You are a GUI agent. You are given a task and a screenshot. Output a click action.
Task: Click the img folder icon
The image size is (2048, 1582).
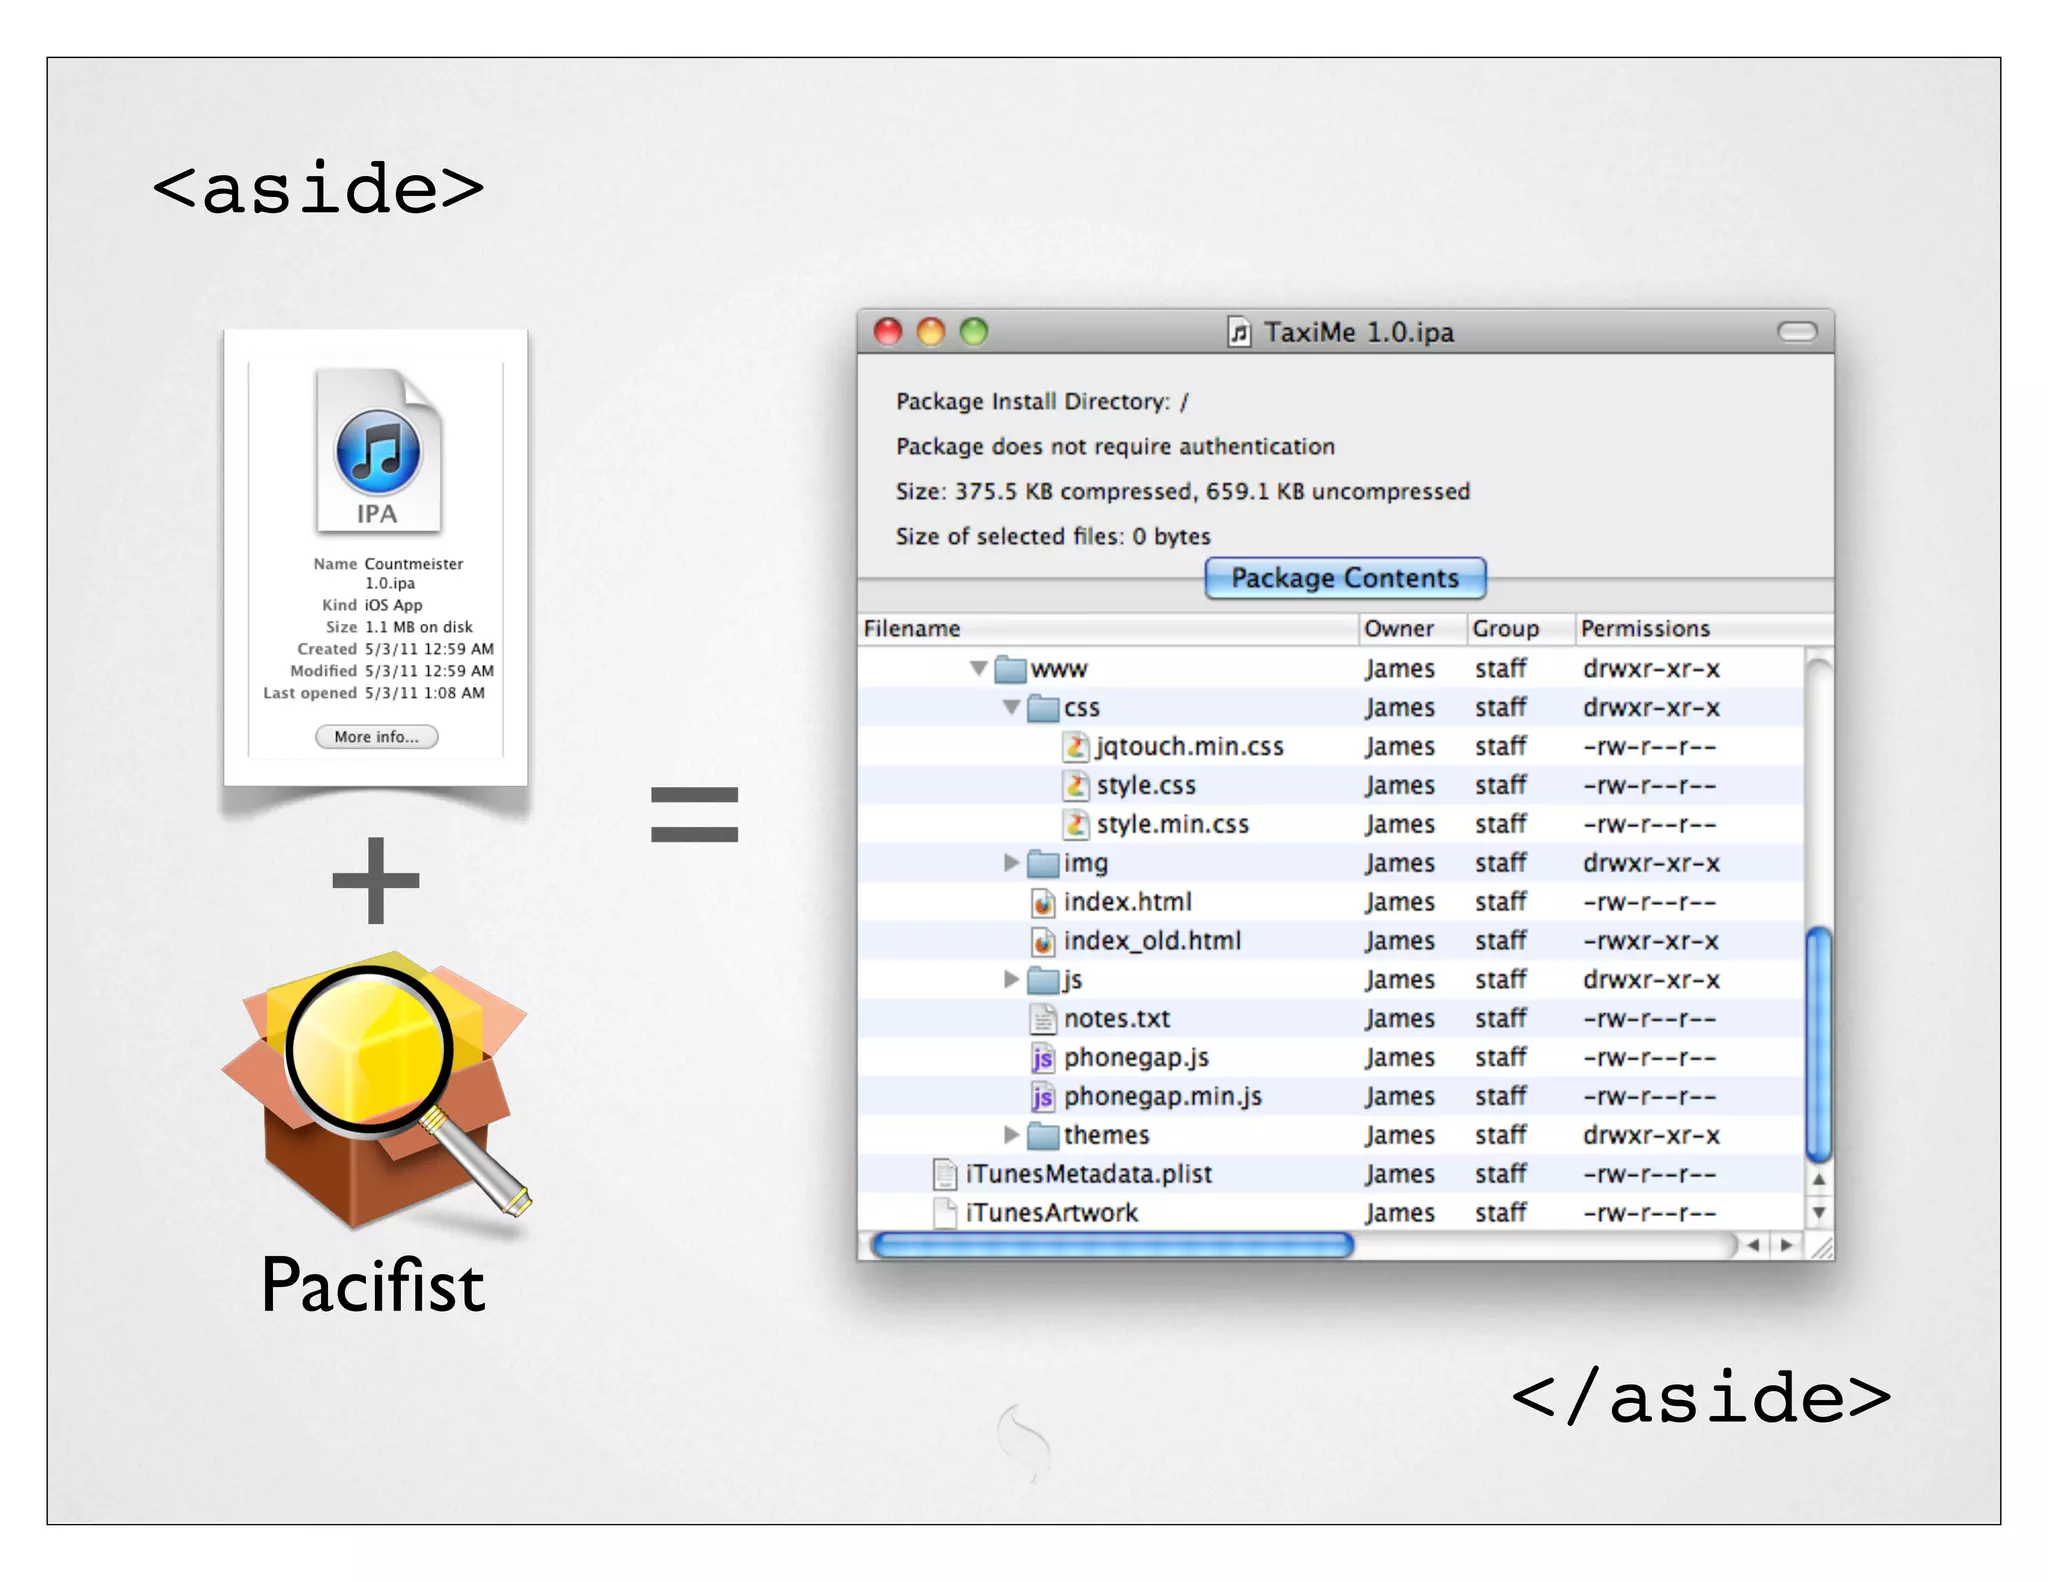pos(1044,862)
